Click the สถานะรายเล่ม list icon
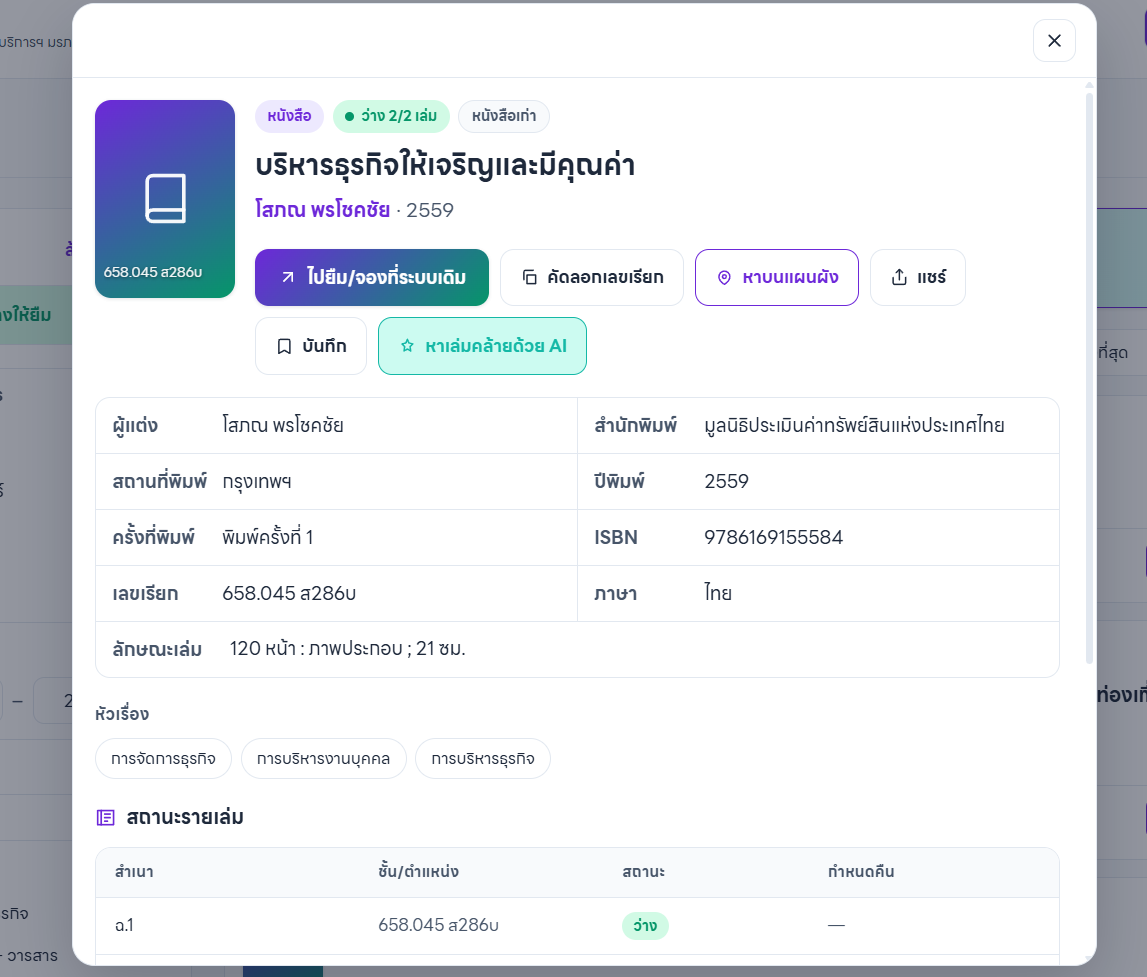1147x977 pixels. pyautogui.click(x=105, y=818)
